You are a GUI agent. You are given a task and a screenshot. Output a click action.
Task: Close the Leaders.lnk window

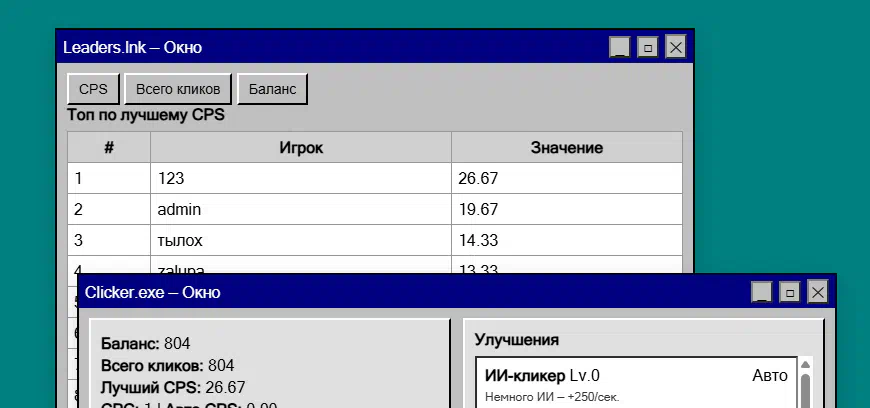click(x=675, y=47)
